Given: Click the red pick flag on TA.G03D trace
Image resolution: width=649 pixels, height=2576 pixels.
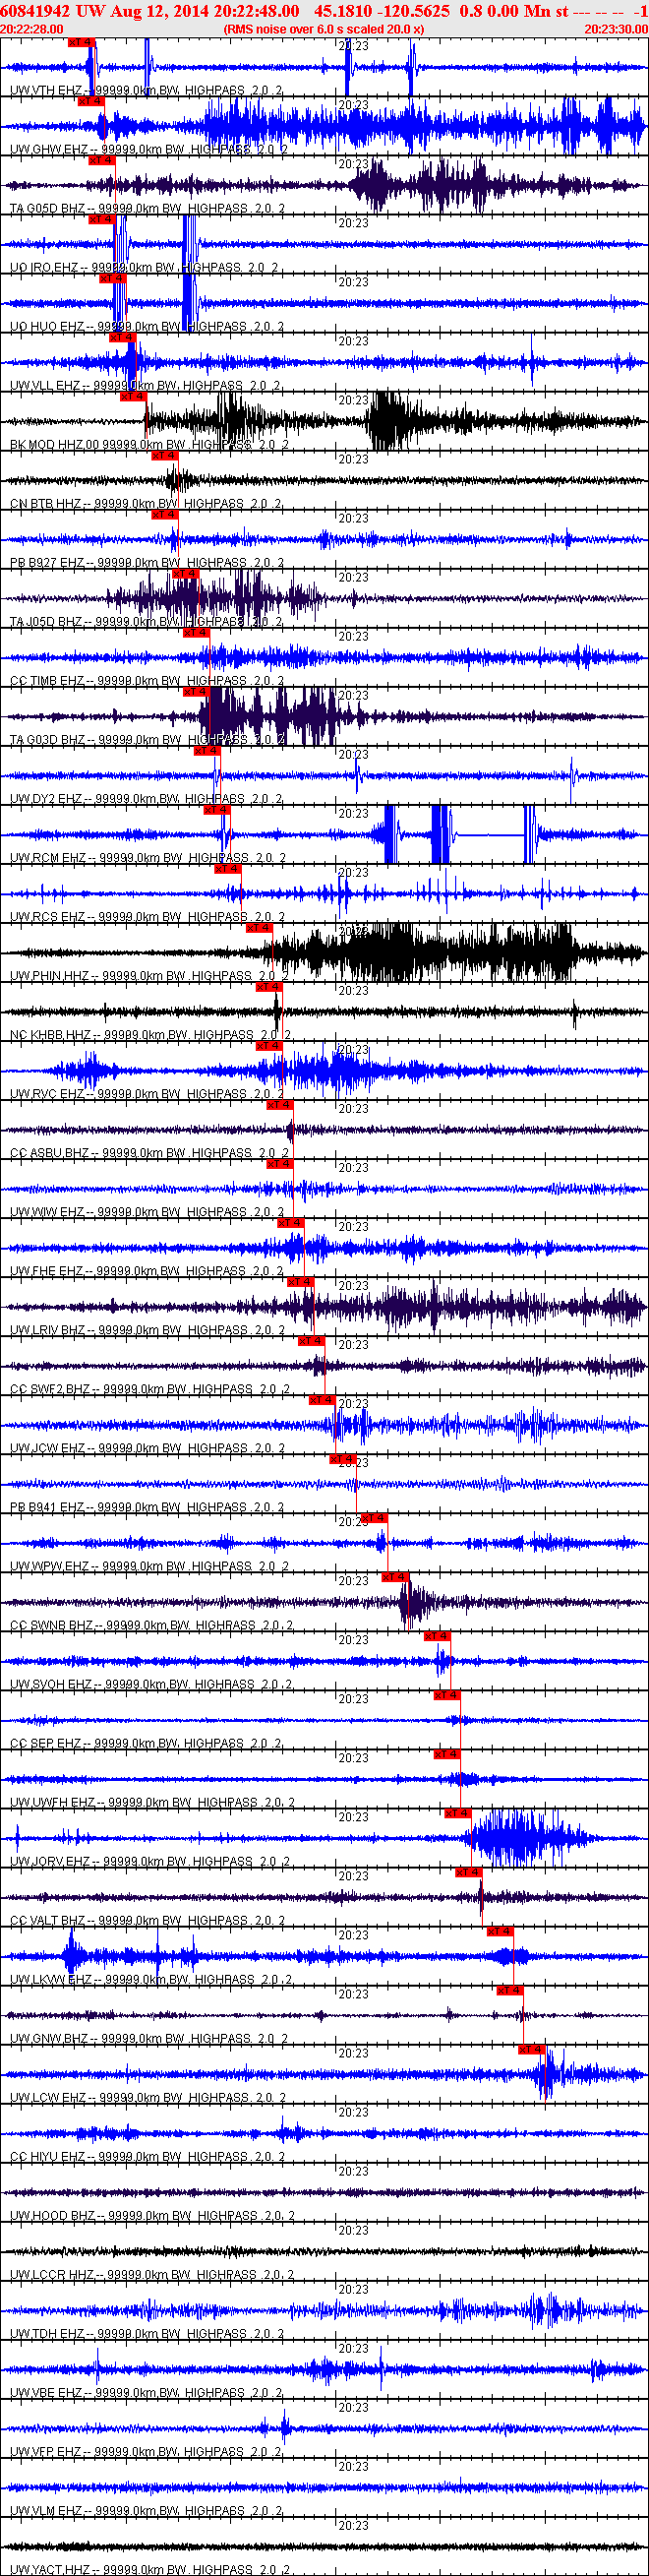Looking at the screenshot, I should pos(195,691).
